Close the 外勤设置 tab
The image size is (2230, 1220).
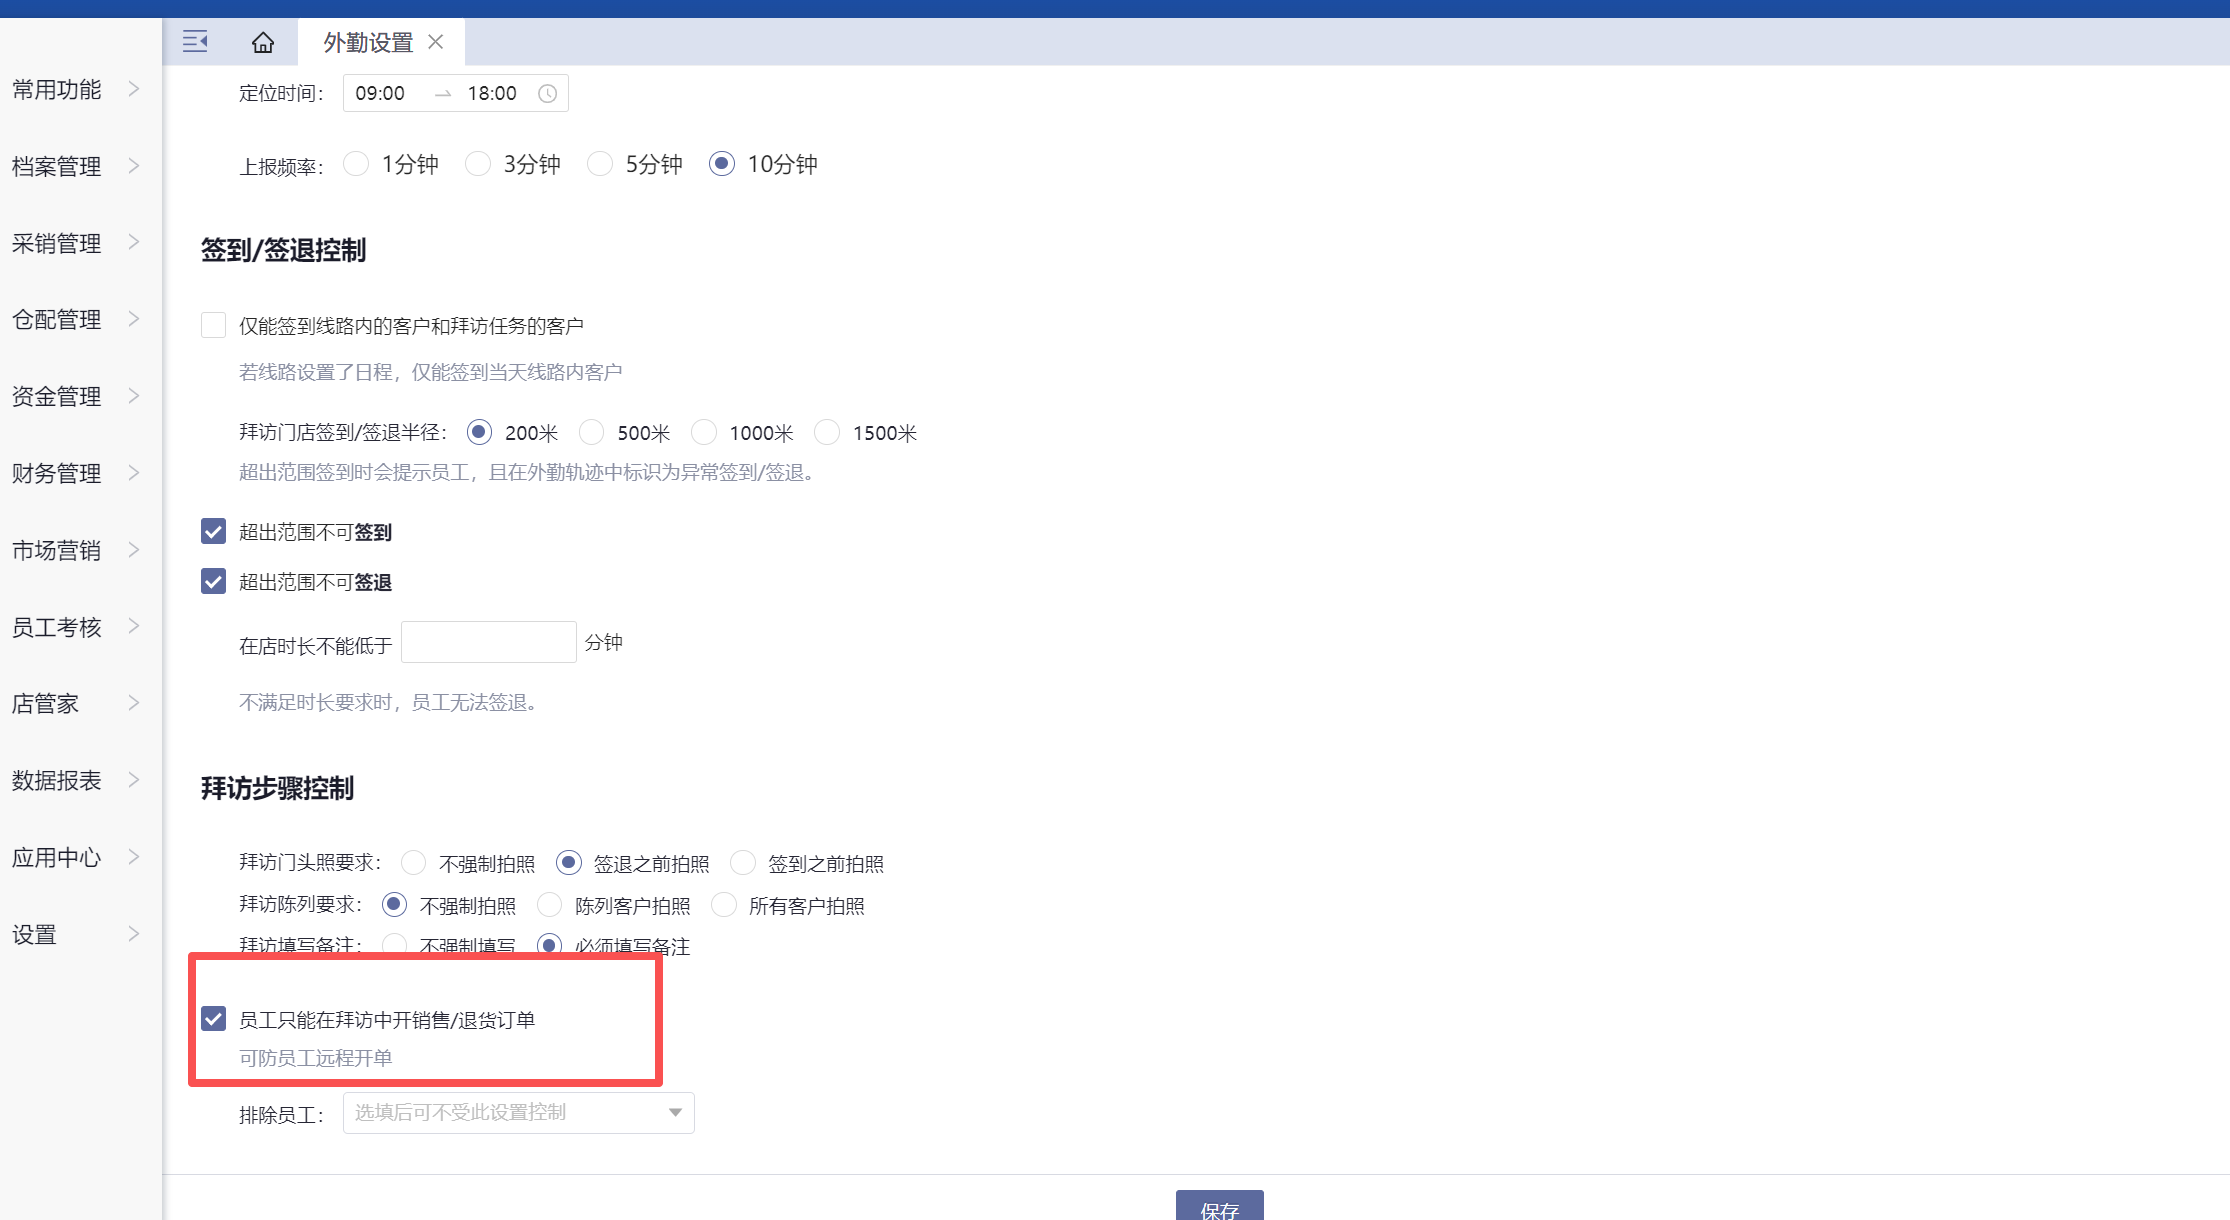[436, 42]
